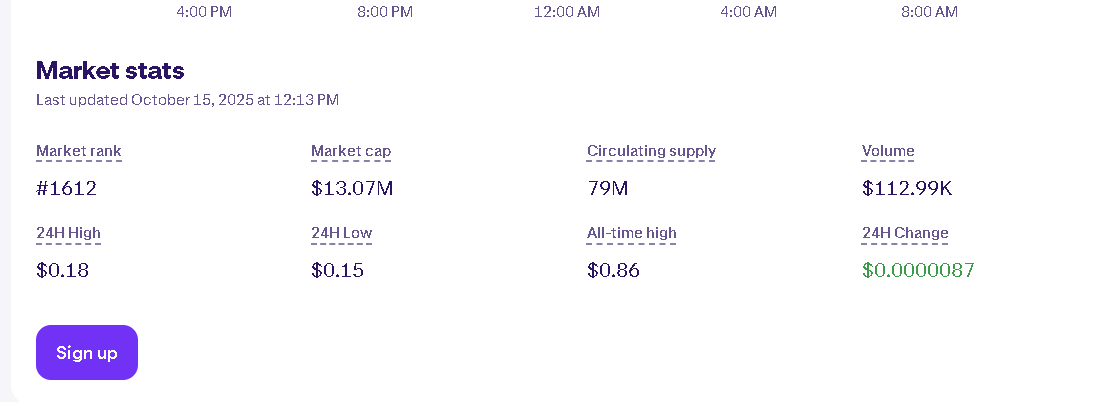Viewport: 1117px width, 402px height.
Task: Click the 4:00 PM chart axis label
Action: click(x=204, y=12)
